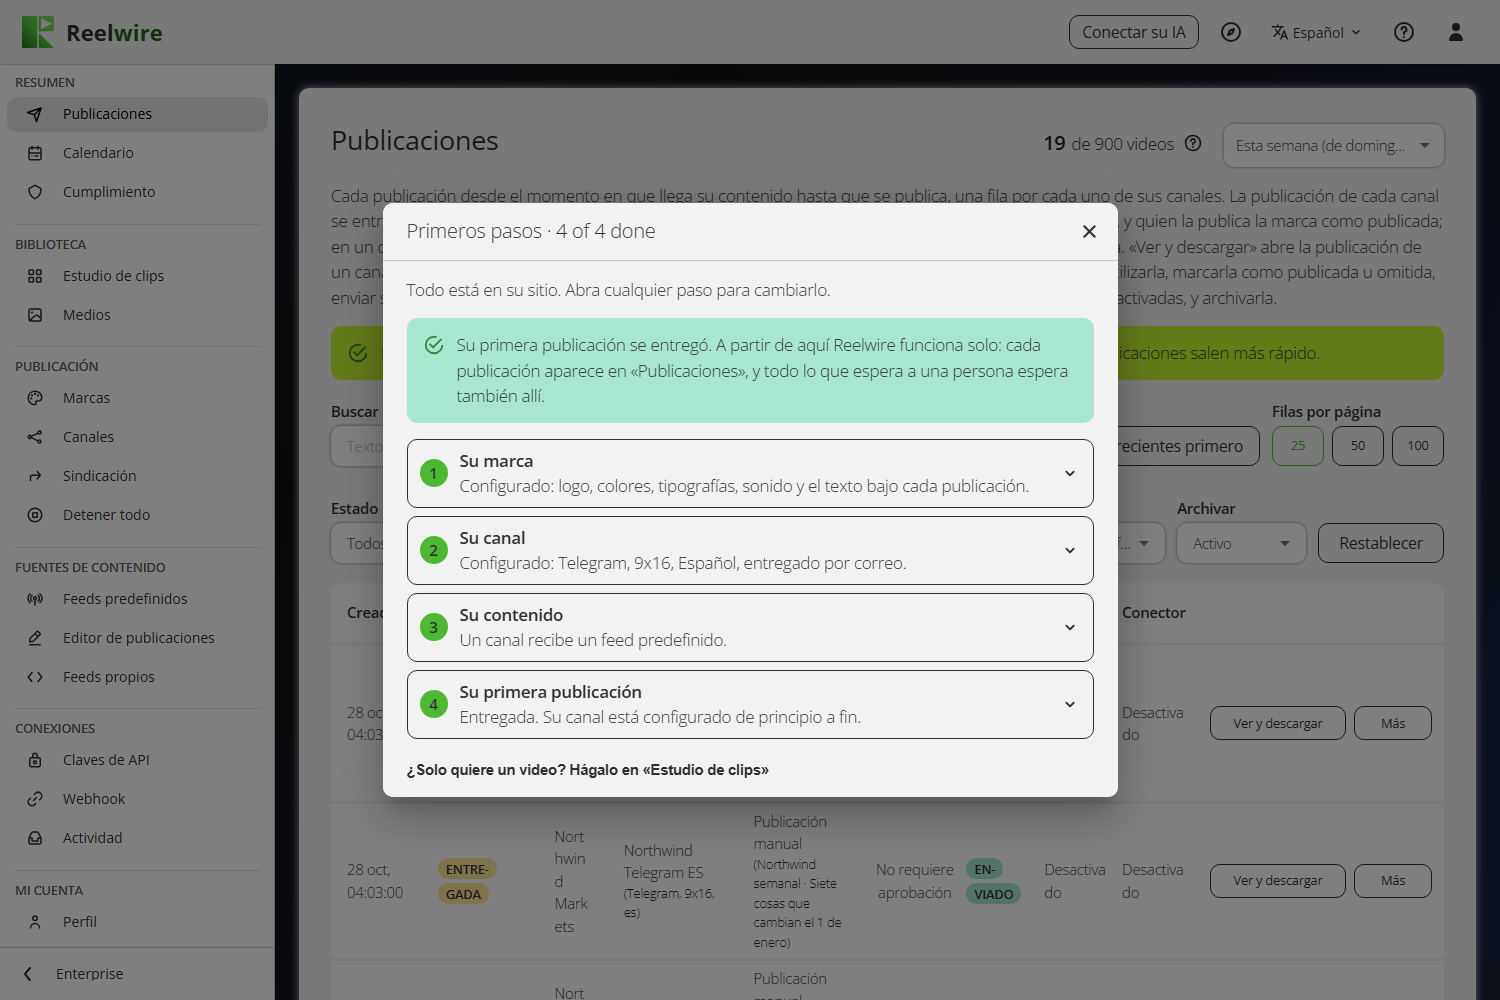This screenshot has width=1500, height=1000.
Task: Expand the Su marca step
Action: pos(750,474)
